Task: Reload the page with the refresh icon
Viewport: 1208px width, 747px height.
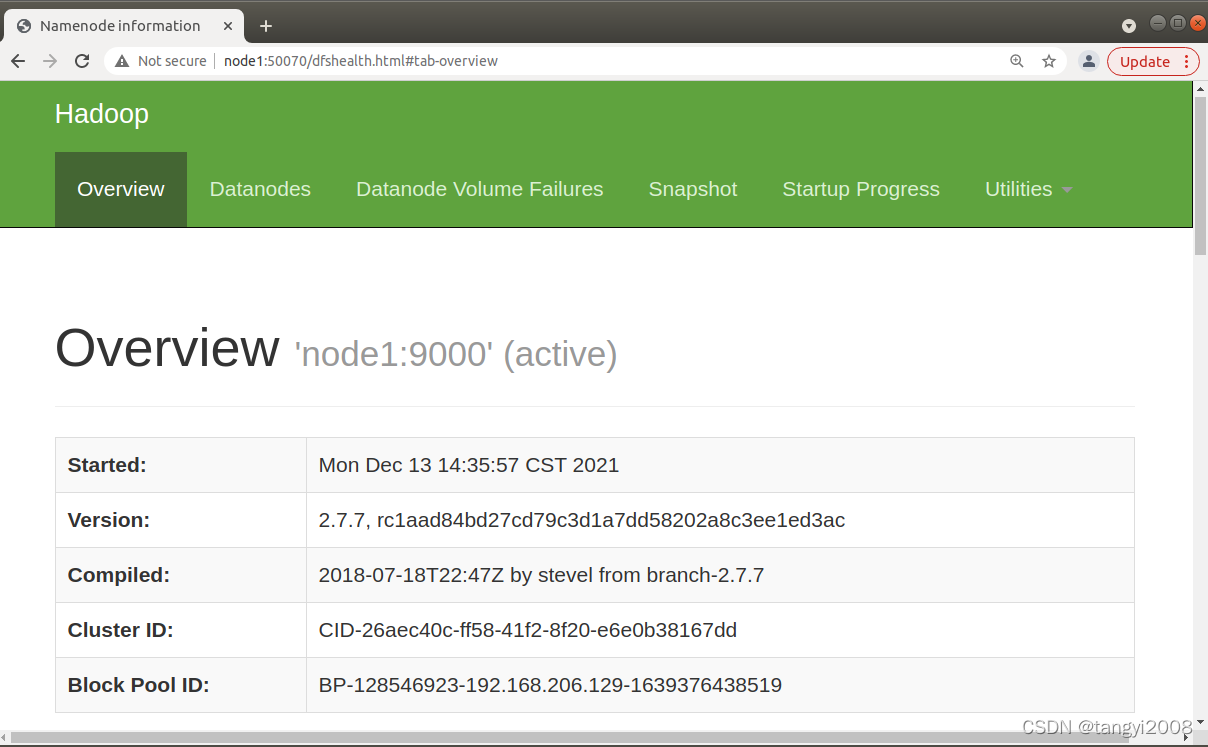Action: 83,61
